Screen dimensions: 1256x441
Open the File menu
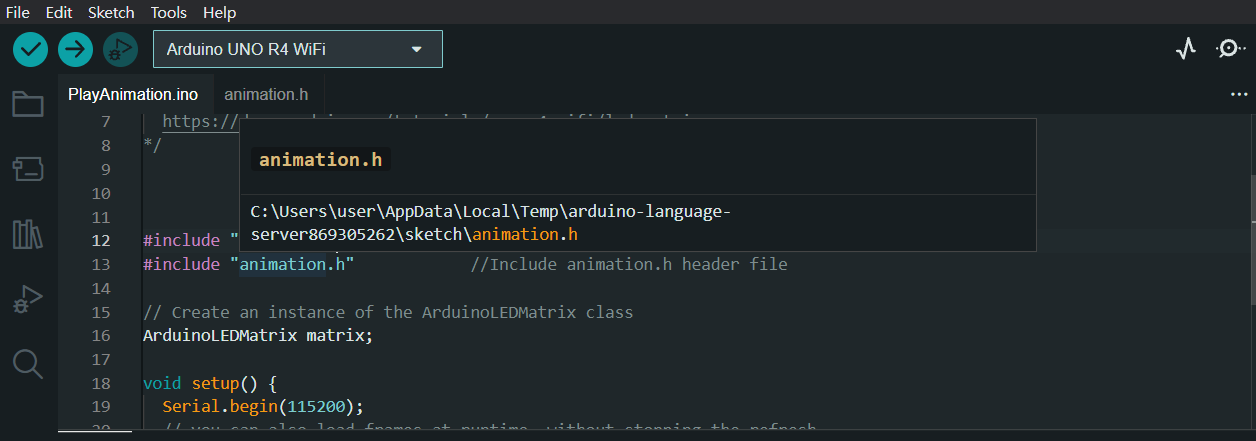tap(18, 13)
